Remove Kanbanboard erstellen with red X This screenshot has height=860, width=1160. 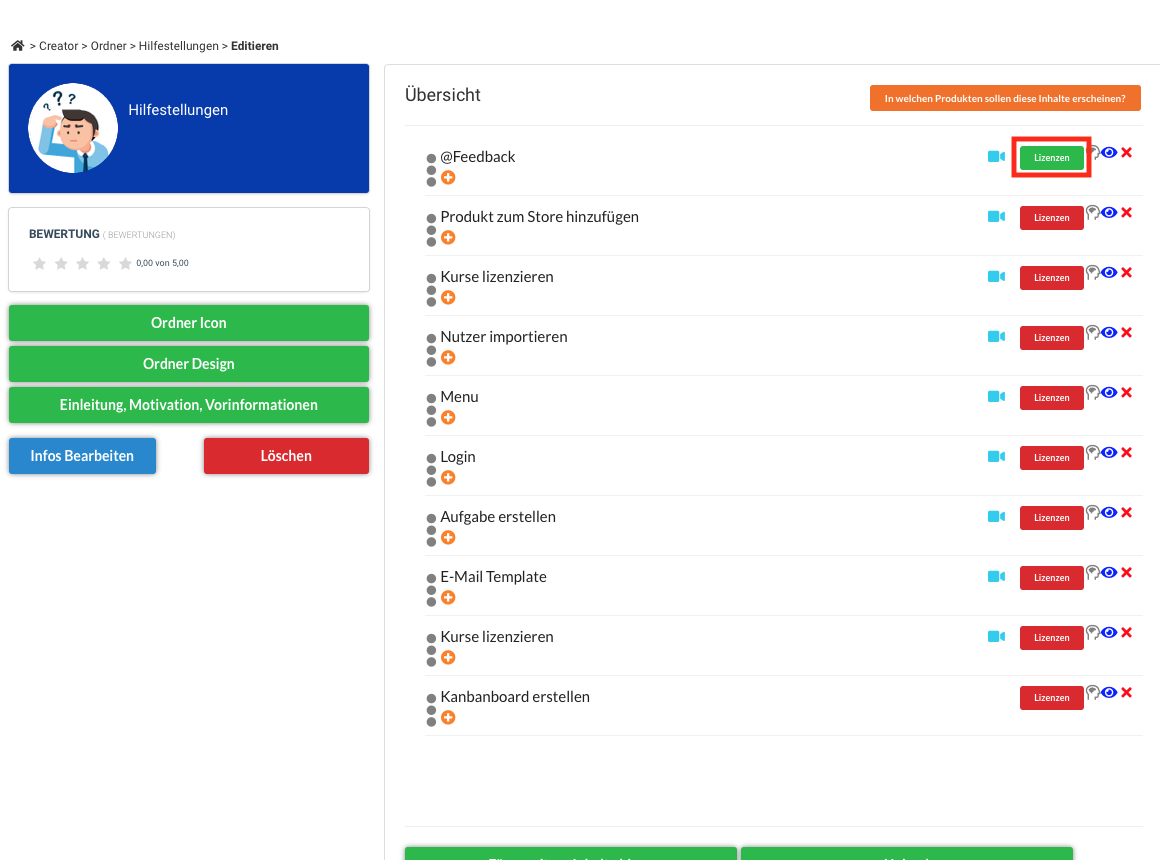(x=1127, y=692)
